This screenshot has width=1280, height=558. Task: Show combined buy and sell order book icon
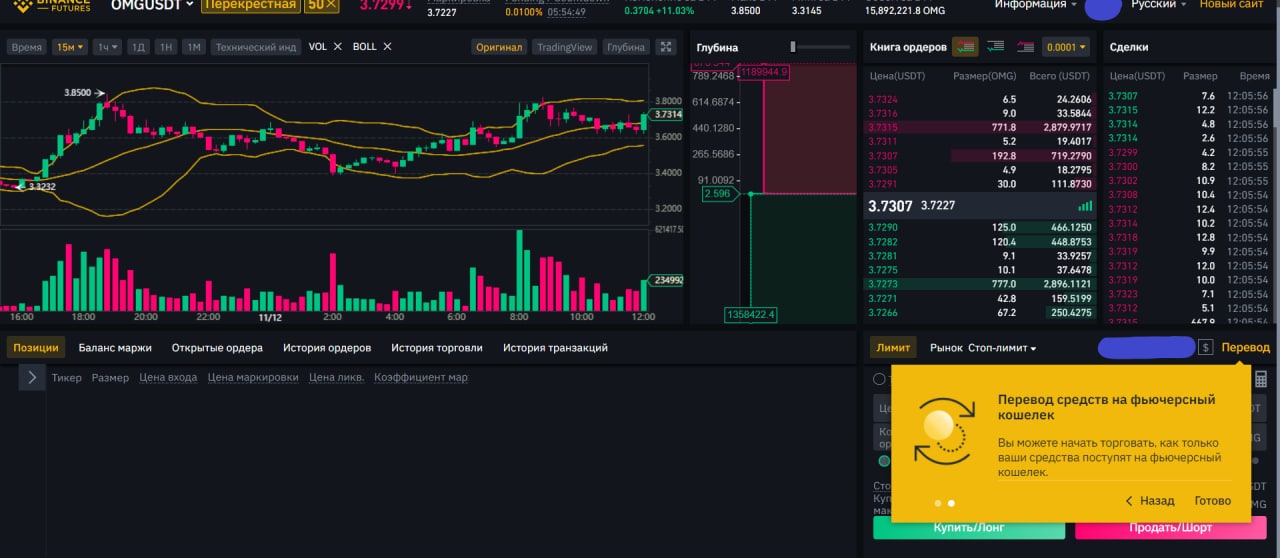(965, 47)
